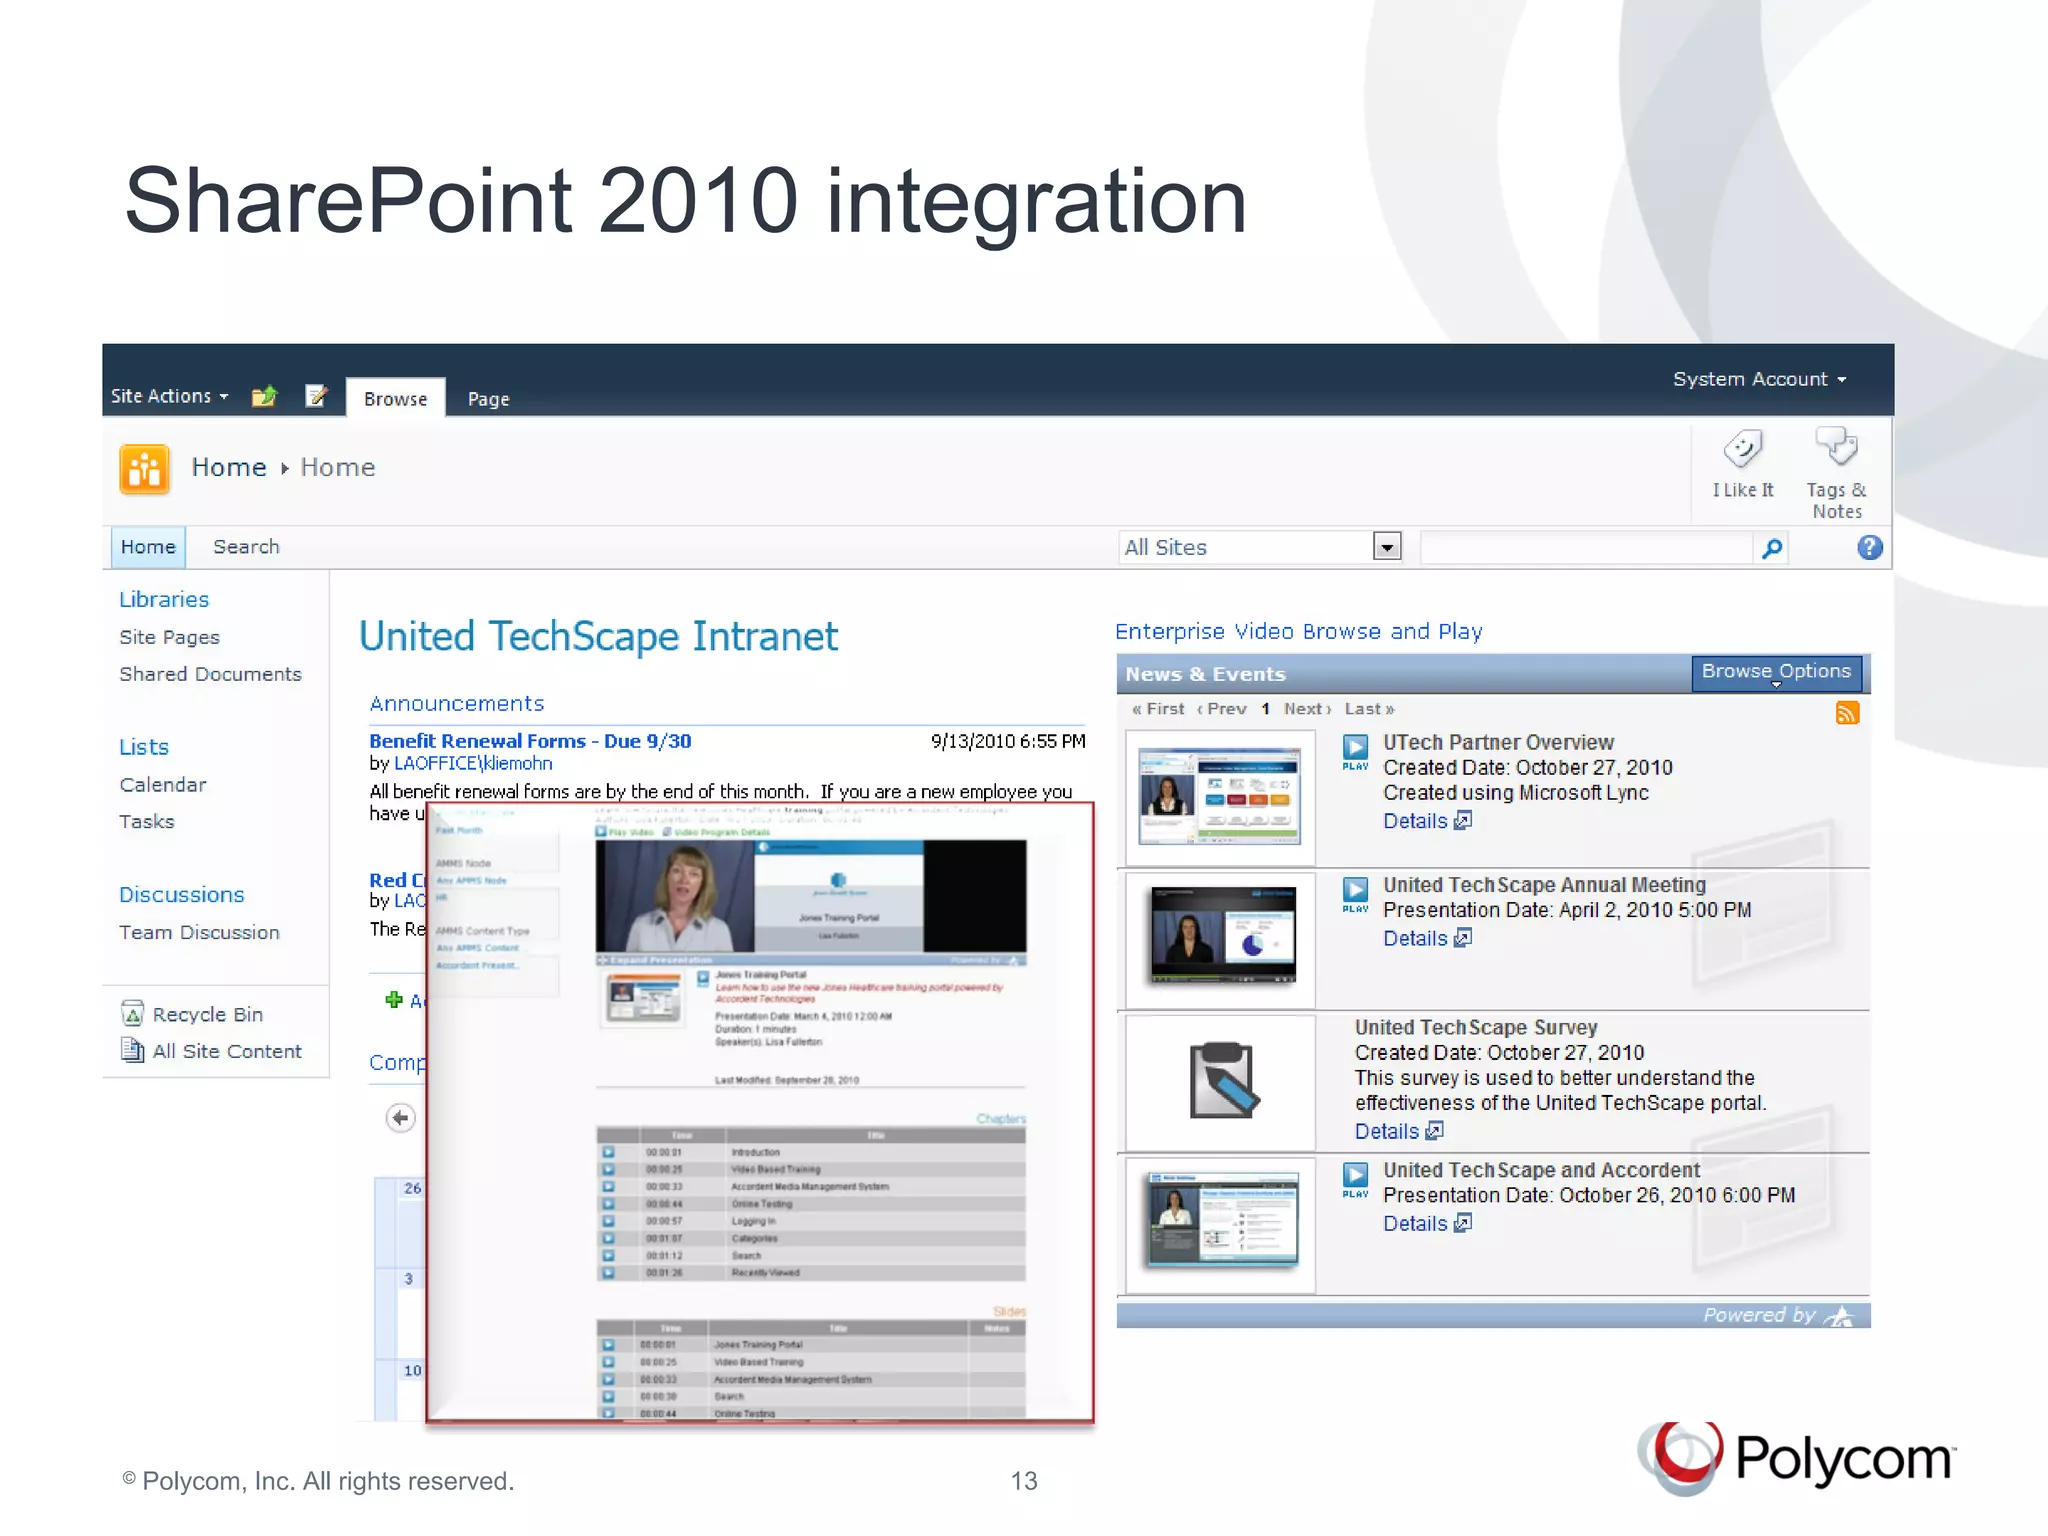Click Prev in video pager
The height and width of the screenshot is (1536, 2048).
point(1221,709)
